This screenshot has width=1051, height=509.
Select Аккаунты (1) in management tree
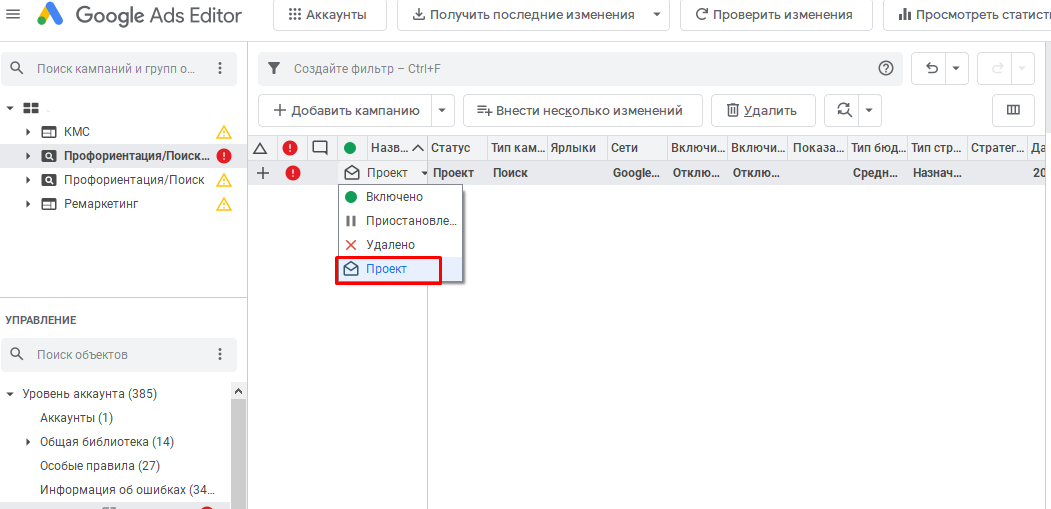(x=76, y=418)
